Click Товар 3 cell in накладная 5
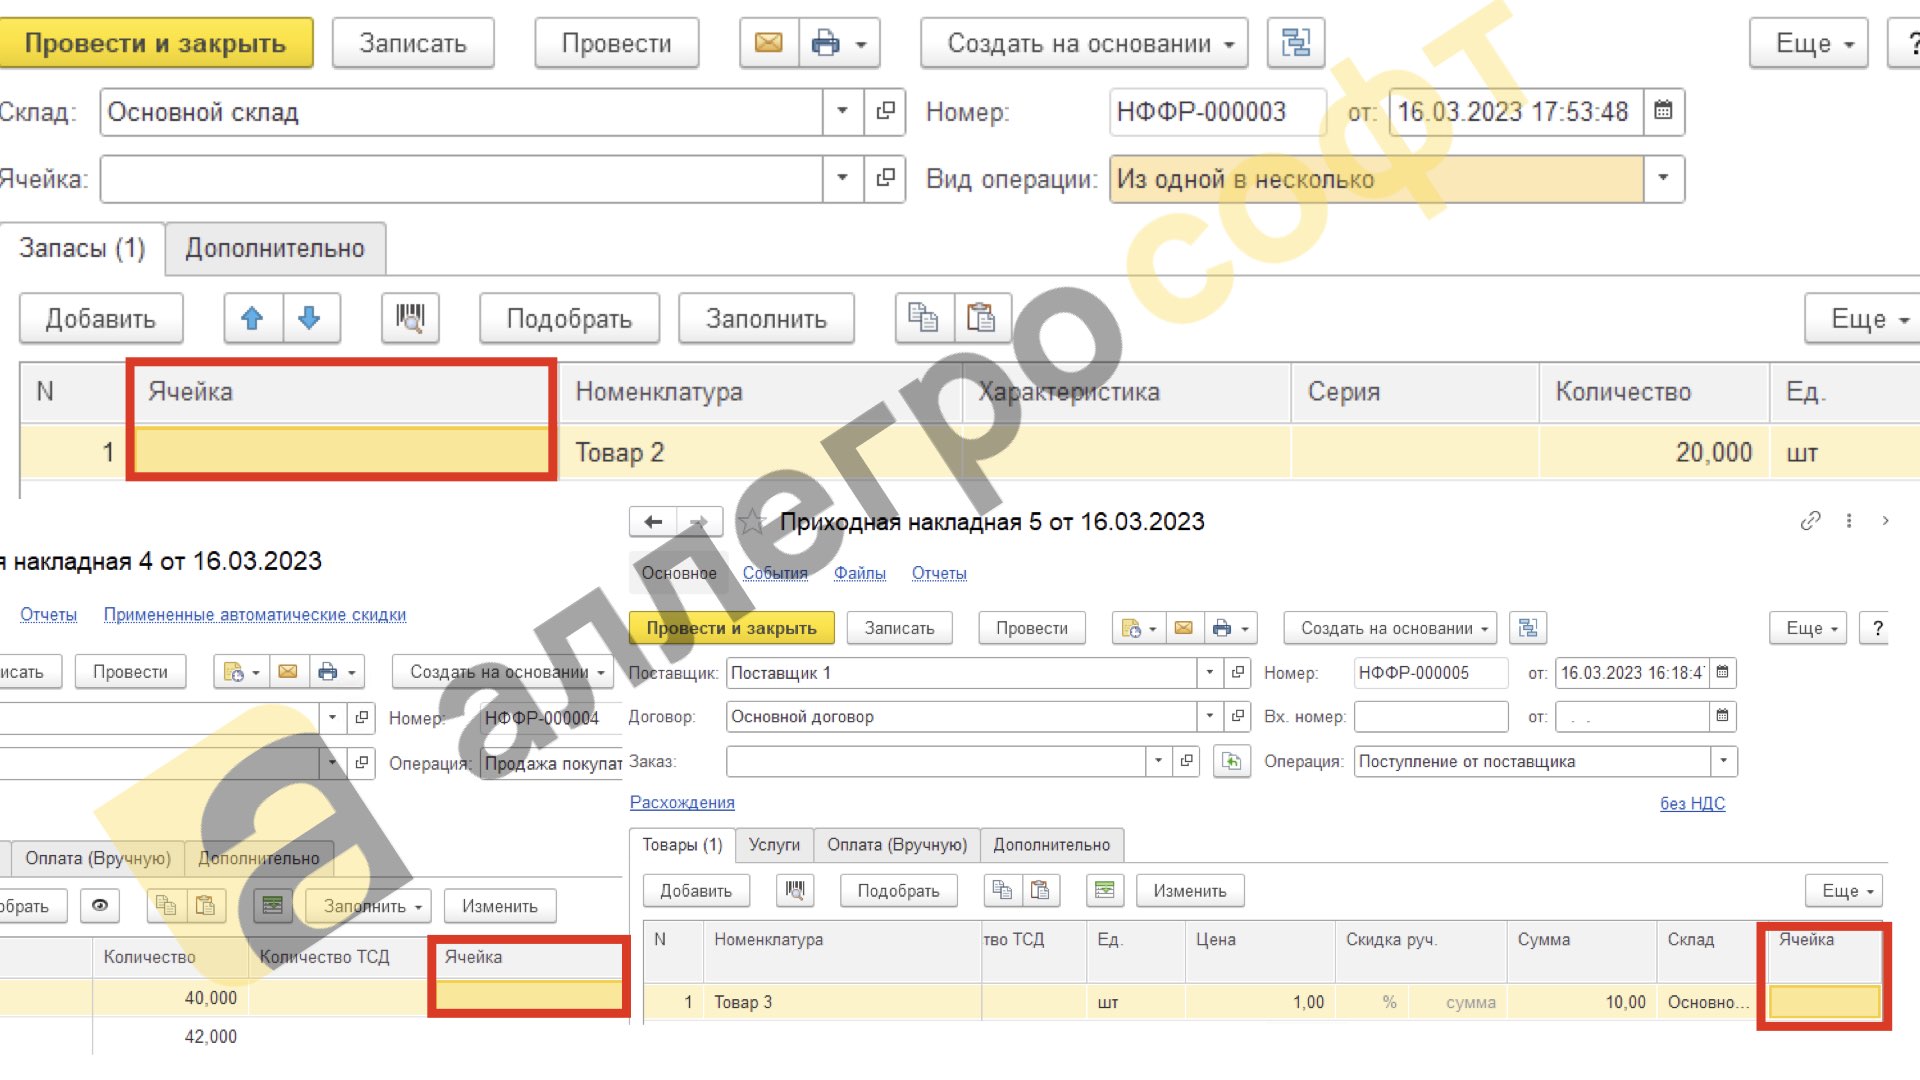This screenshot has width=1920, height=1080. (x=842, y=1002)
